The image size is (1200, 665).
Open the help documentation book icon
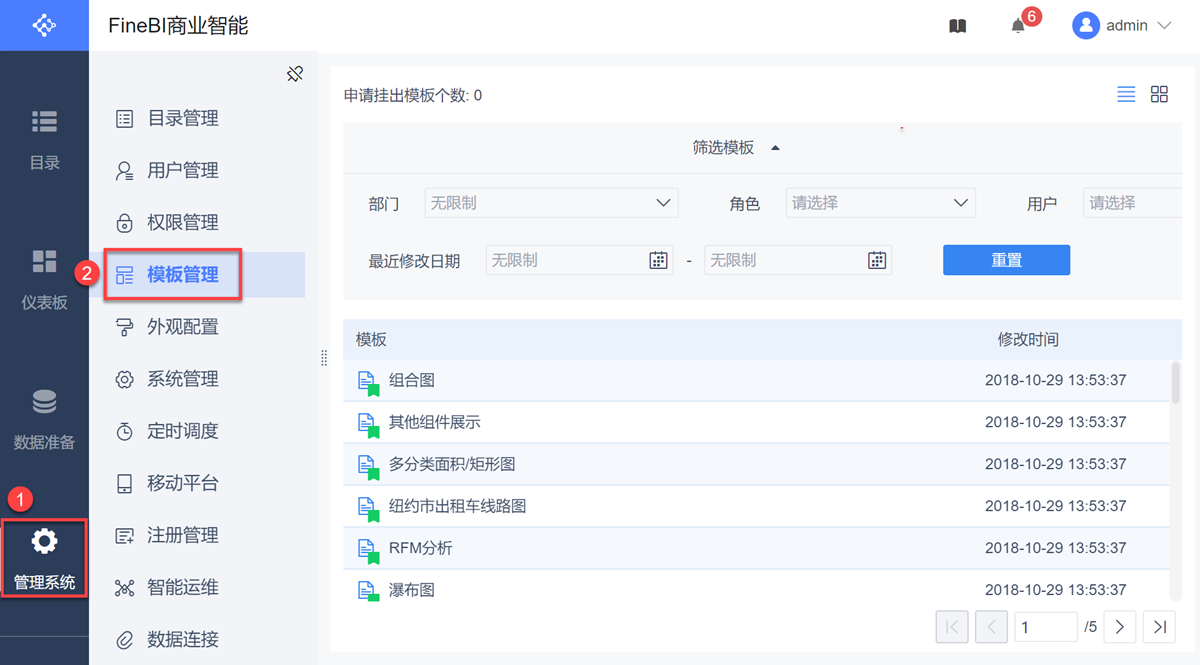tap(957, 26)
